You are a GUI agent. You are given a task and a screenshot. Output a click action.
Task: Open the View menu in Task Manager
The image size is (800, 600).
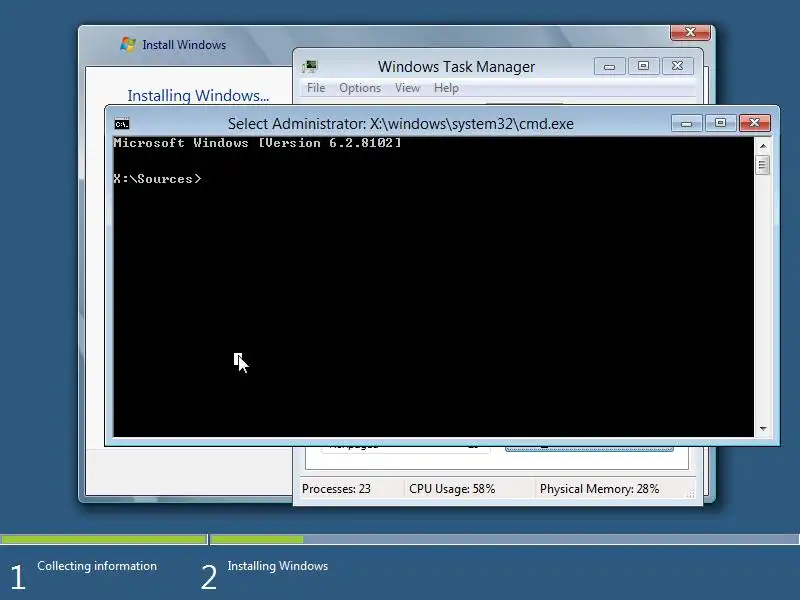click(407, 88)
